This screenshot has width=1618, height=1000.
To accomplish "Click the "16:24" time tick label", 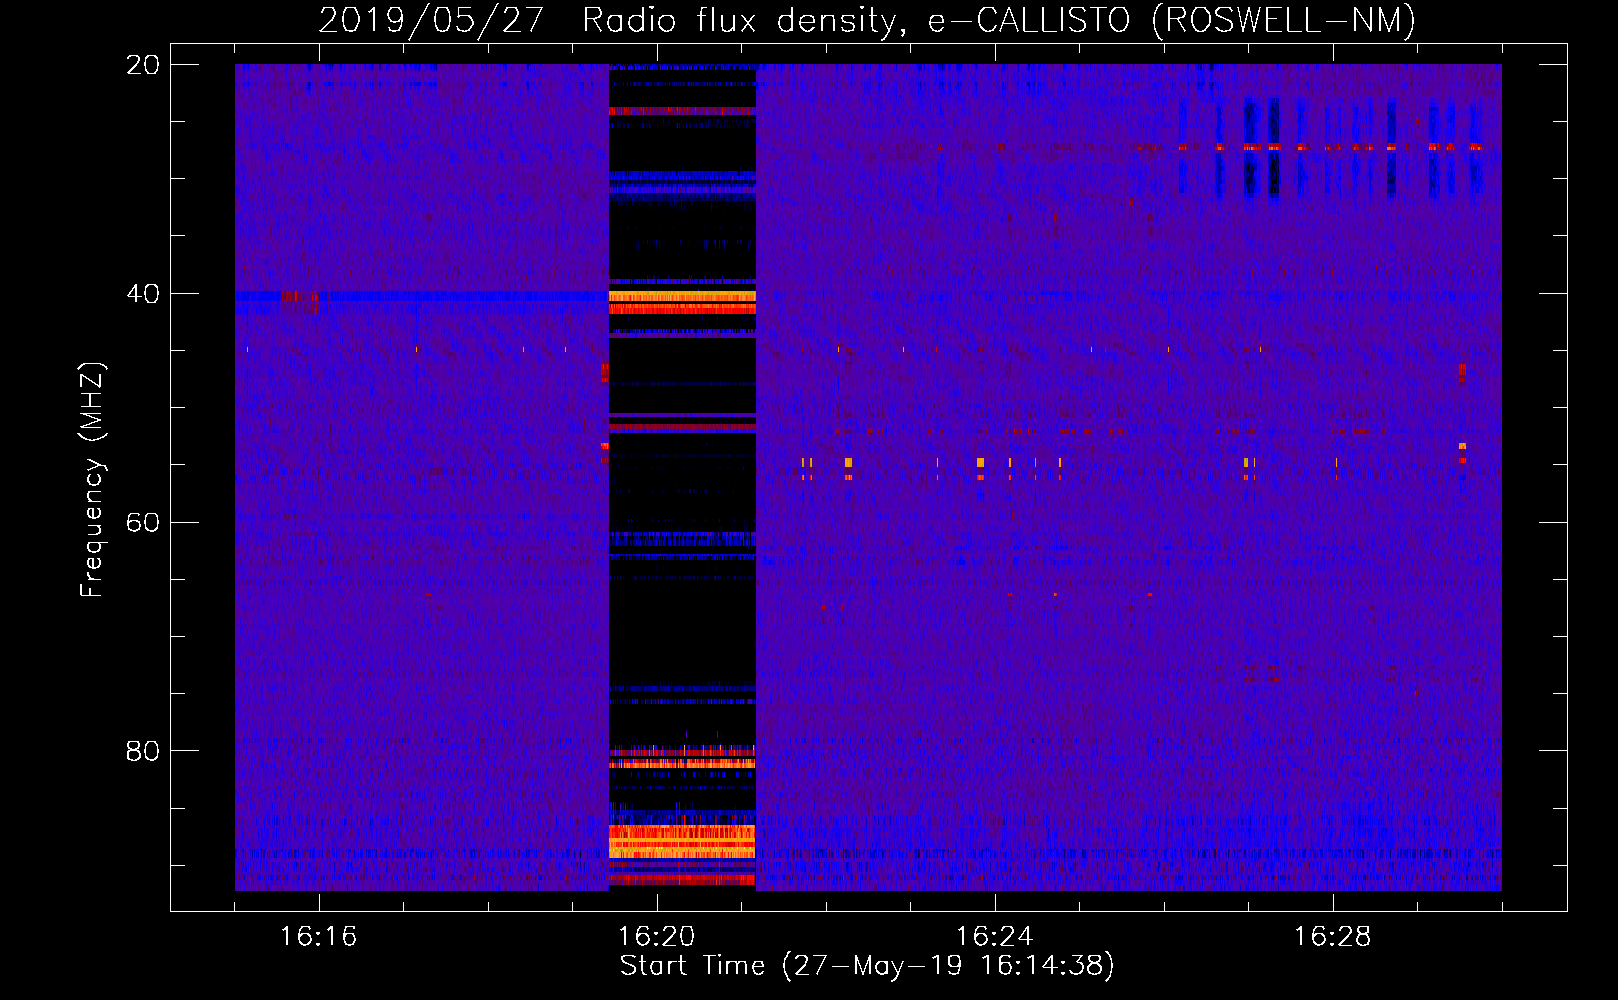I will tap(994, 937).
